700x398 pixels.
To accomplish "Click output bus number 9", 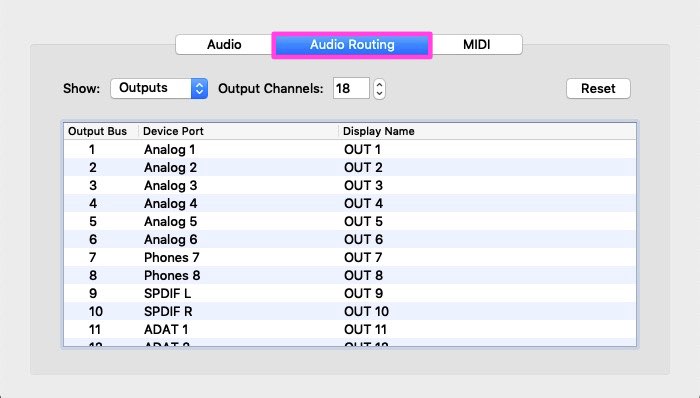I will (x=92, y=294).
